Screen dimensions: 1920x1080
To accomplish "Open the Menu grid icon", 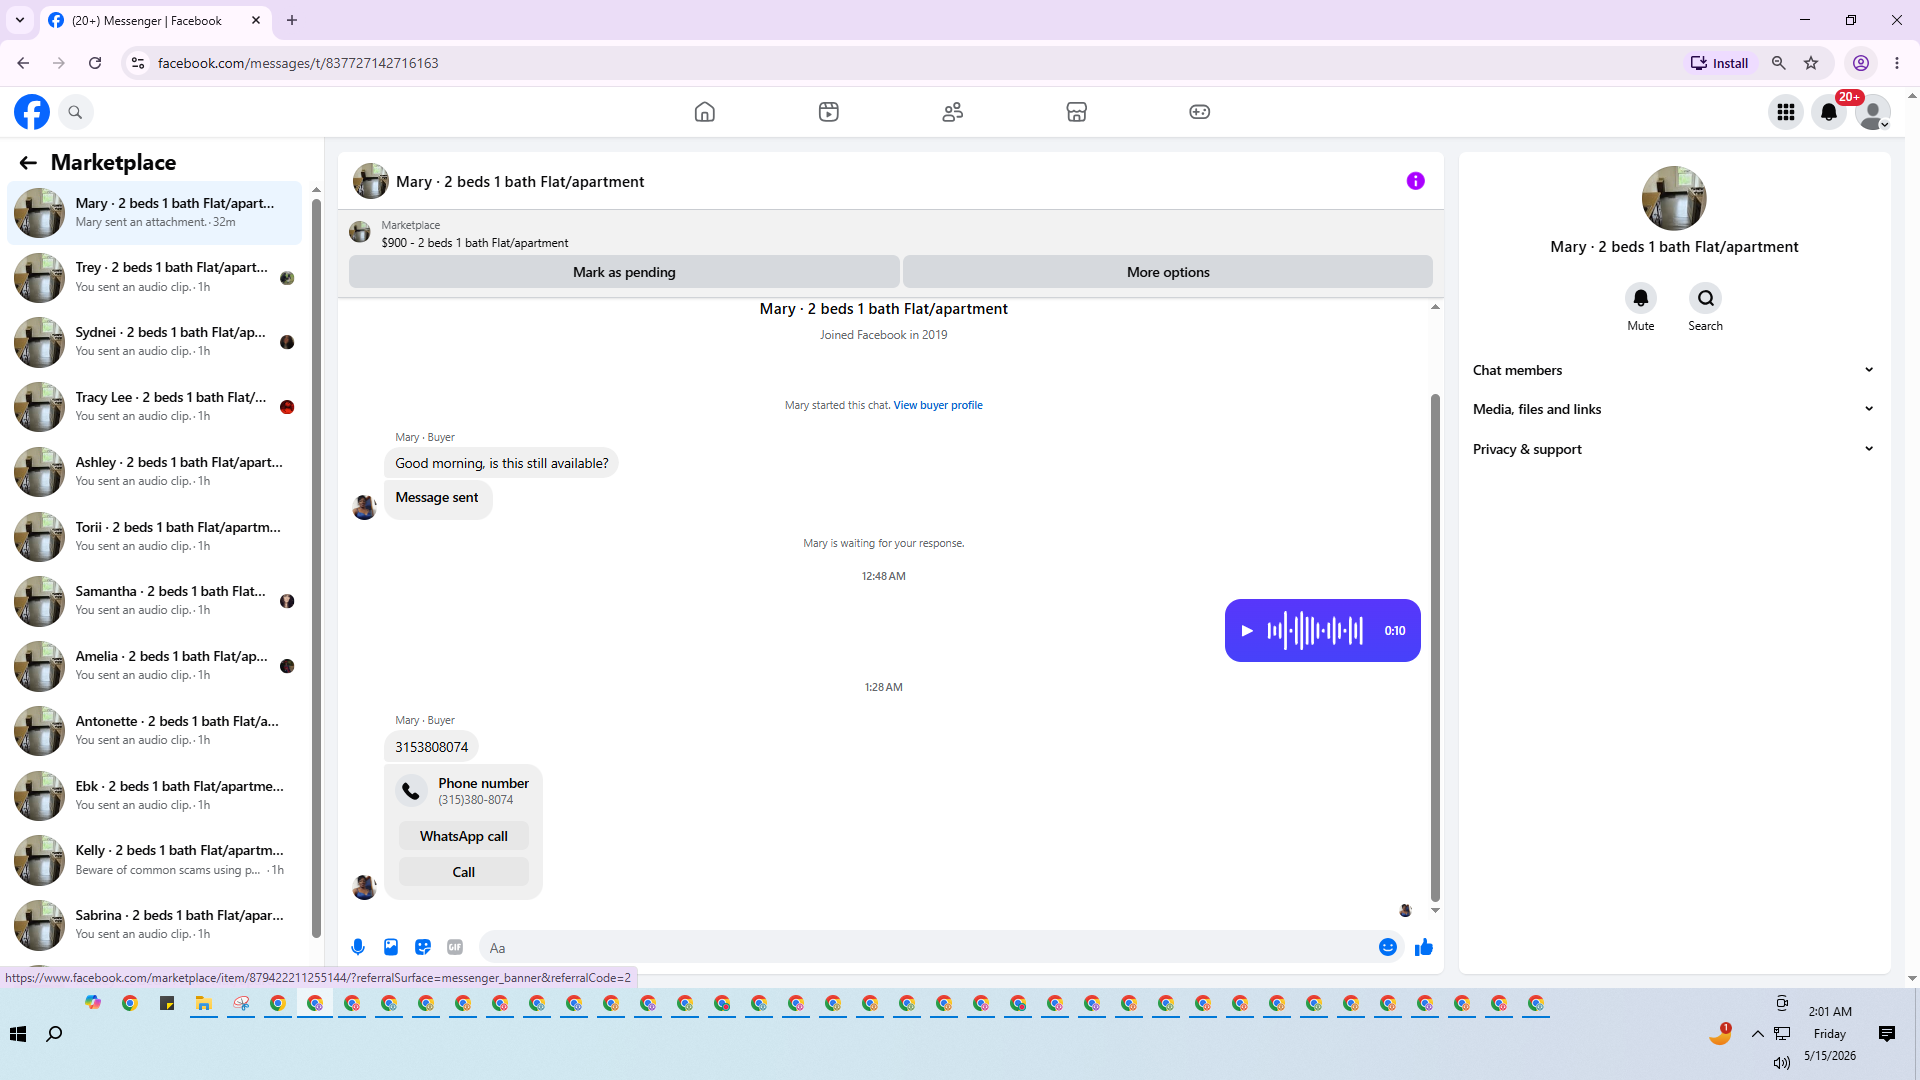I will click(1786, 112).
